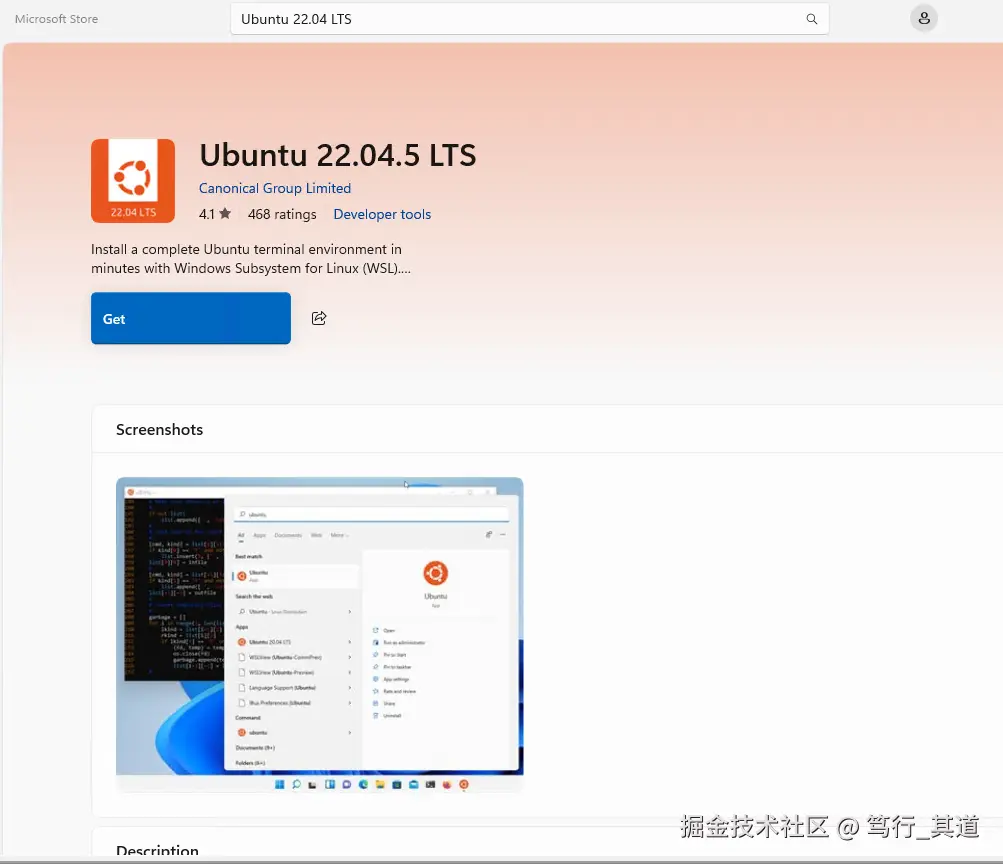This screenshot has width=1003, height=864.
Task: Click the share icon beside Get
Action: [319, 318]
